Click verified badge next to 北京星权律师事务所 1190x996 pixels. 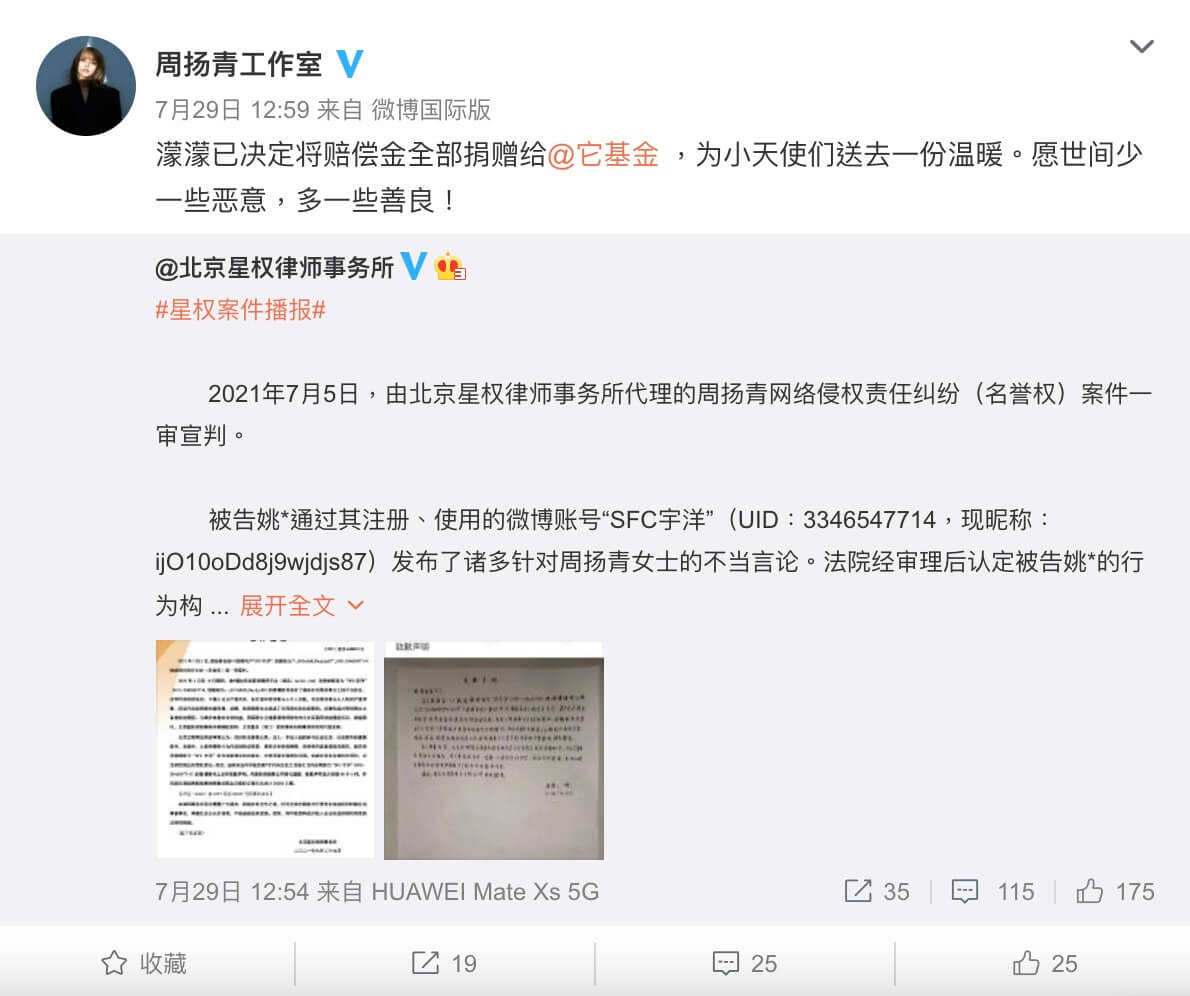coord(414,266)
